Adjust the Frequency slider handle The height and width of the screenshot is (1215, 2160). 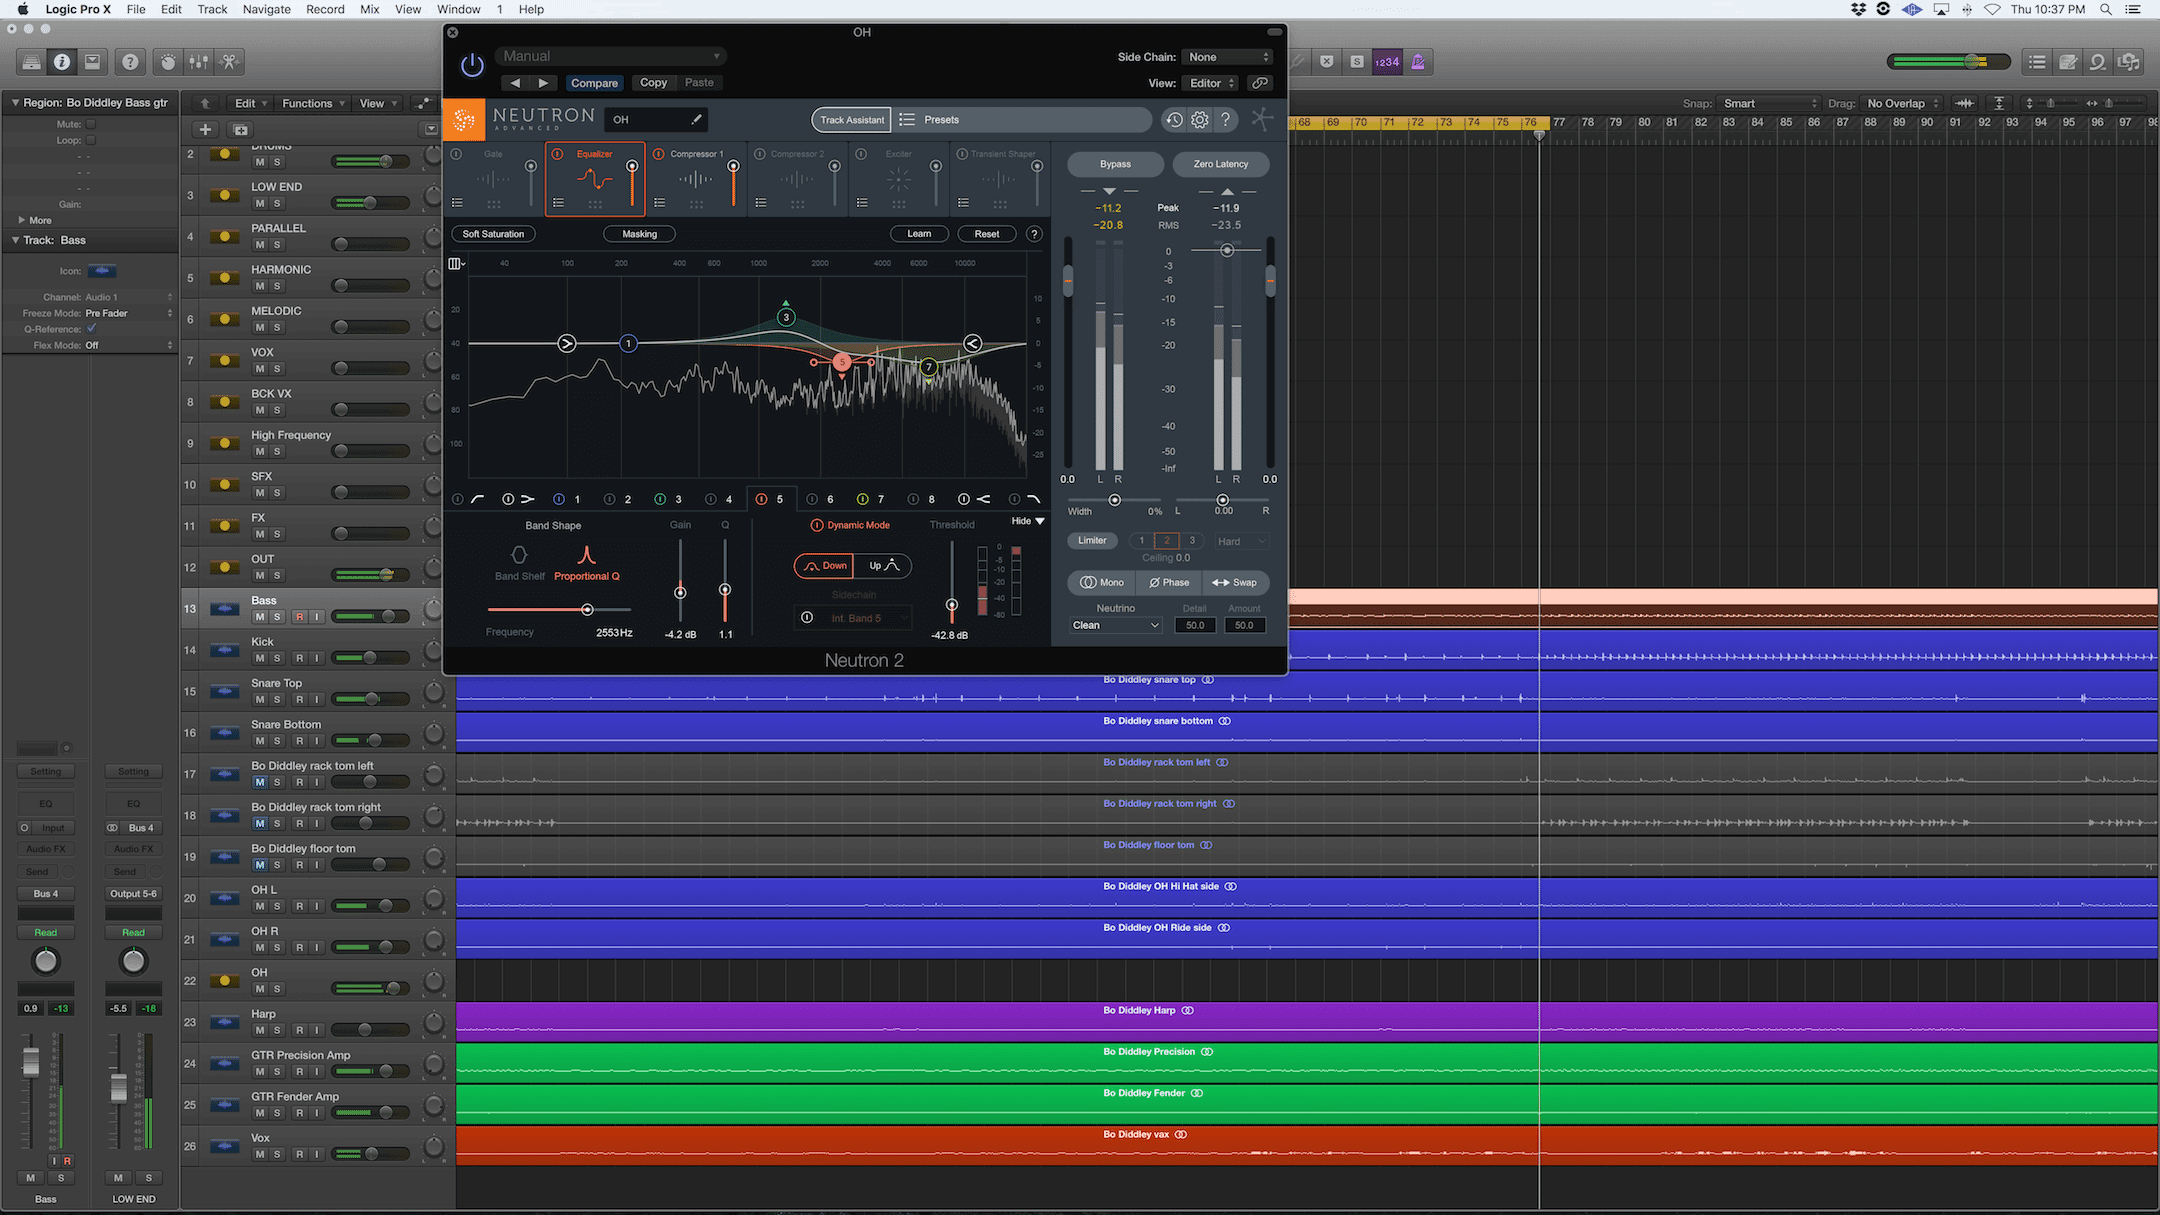587,609
